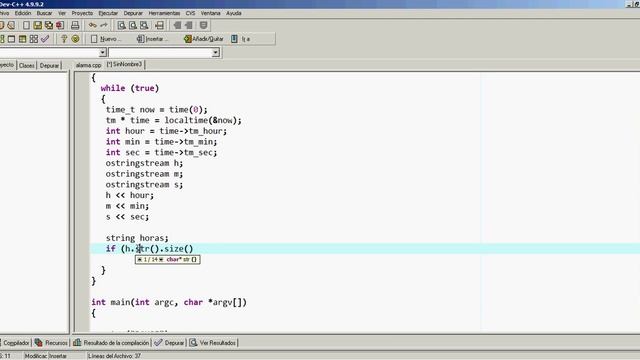Click the Redo icon
The width and height of the screenshot is (640, 360).
104,25
